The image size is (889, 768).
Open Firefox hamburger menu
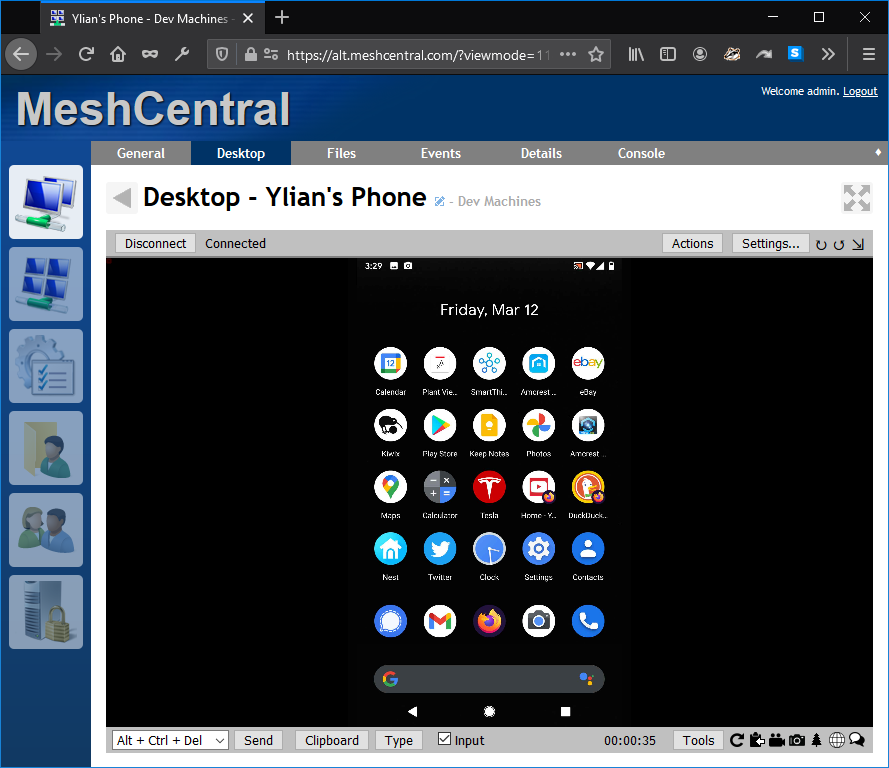pos(869,54)
